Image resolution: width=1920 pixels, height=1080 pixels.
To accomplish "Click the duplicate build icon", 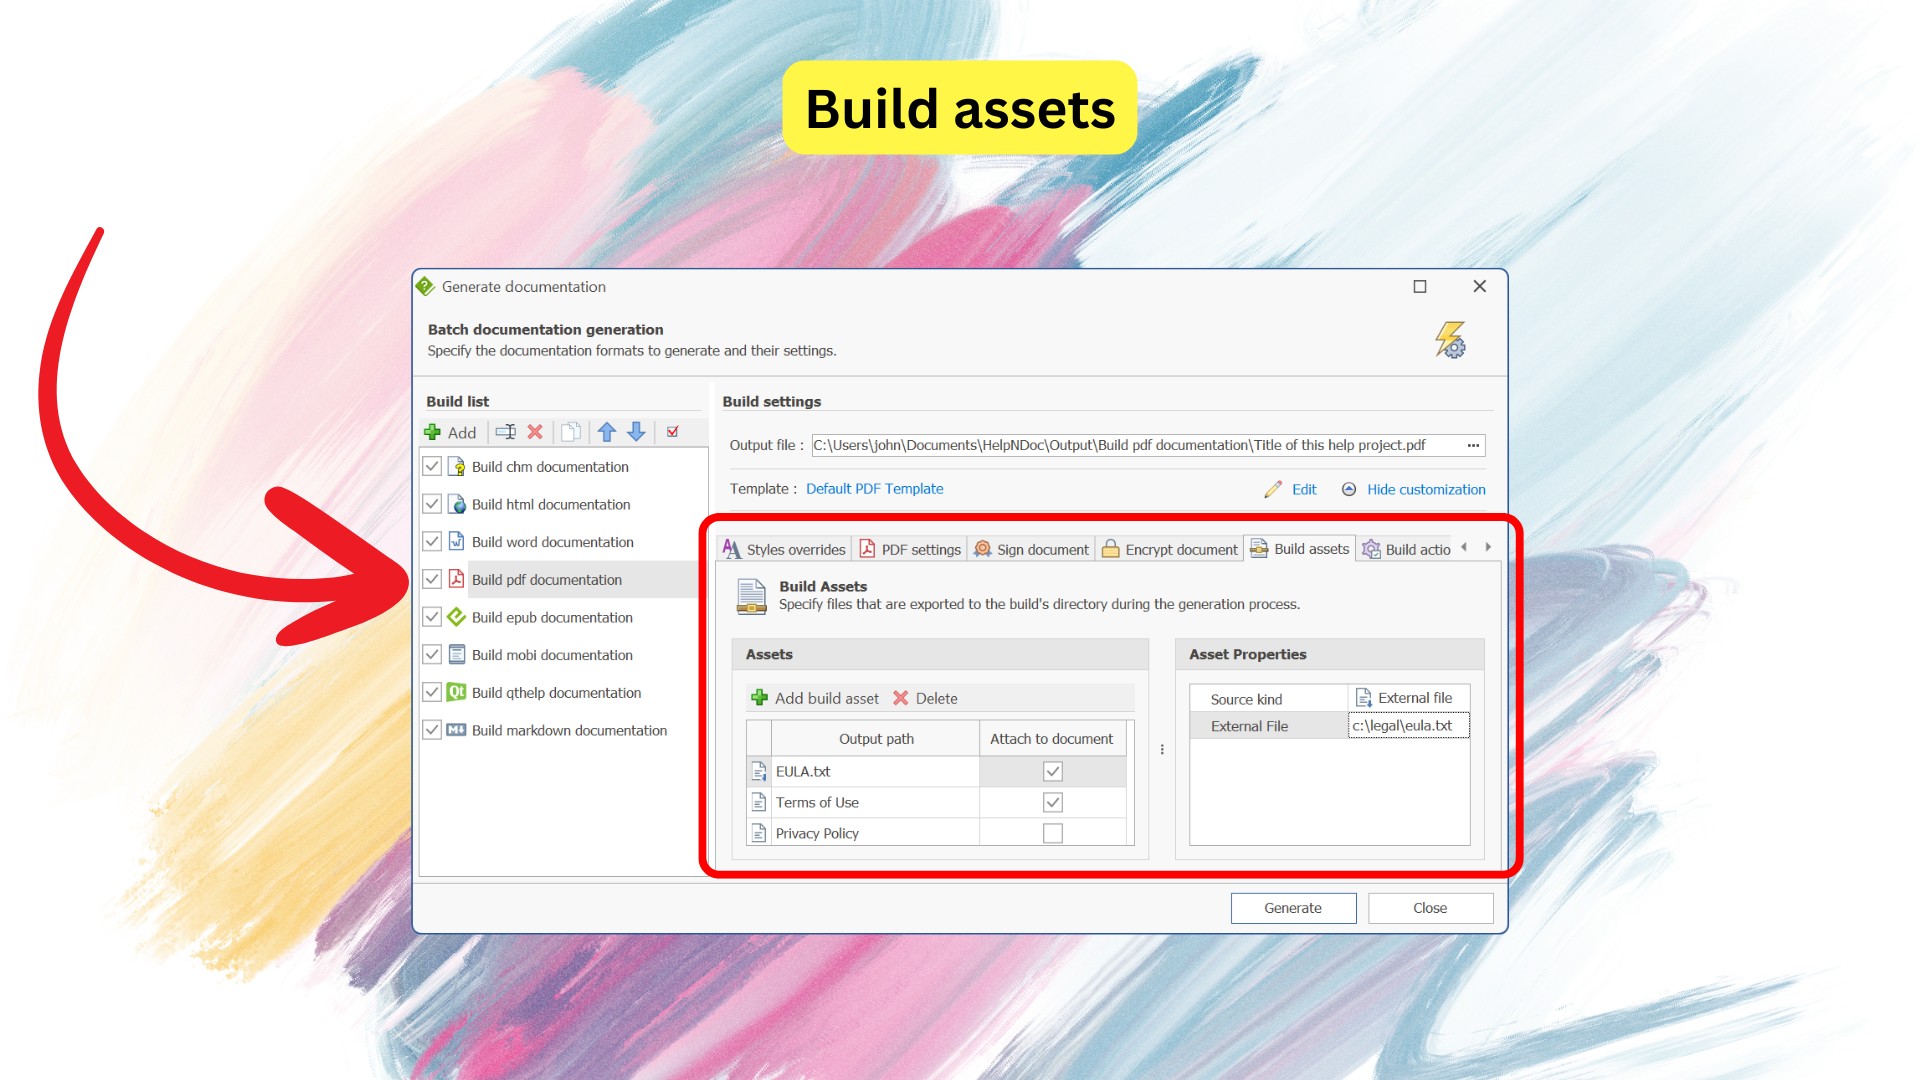I will (x=571, y=432).
